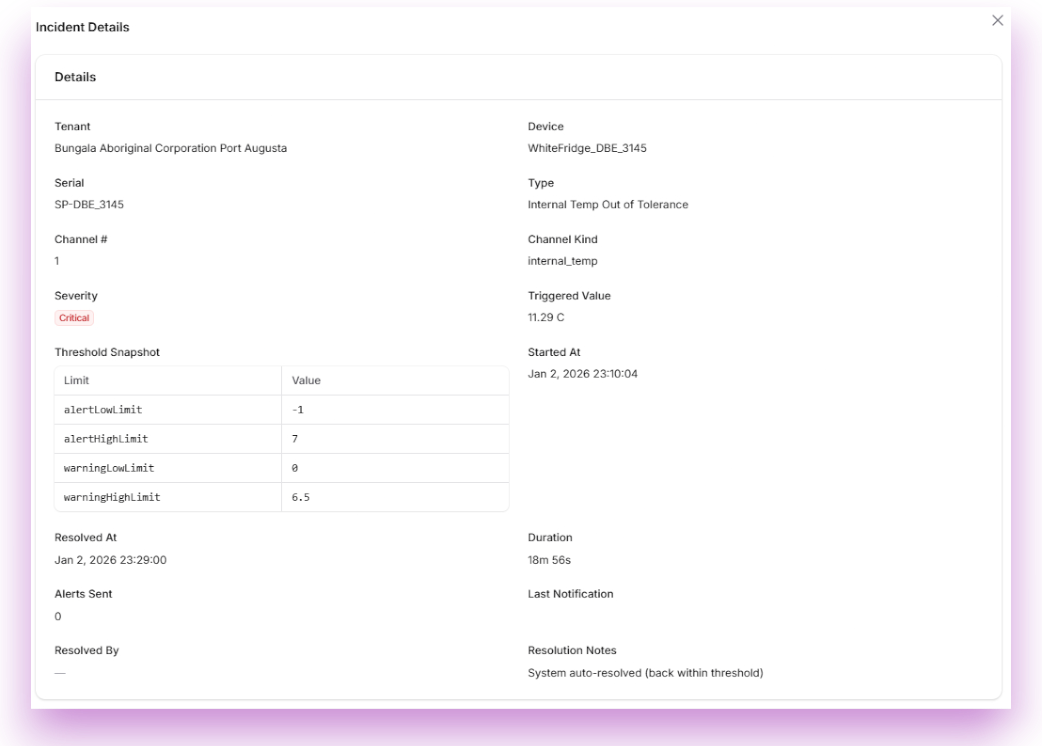Click the Triggered Value 11.29 C

click(546, 317)
